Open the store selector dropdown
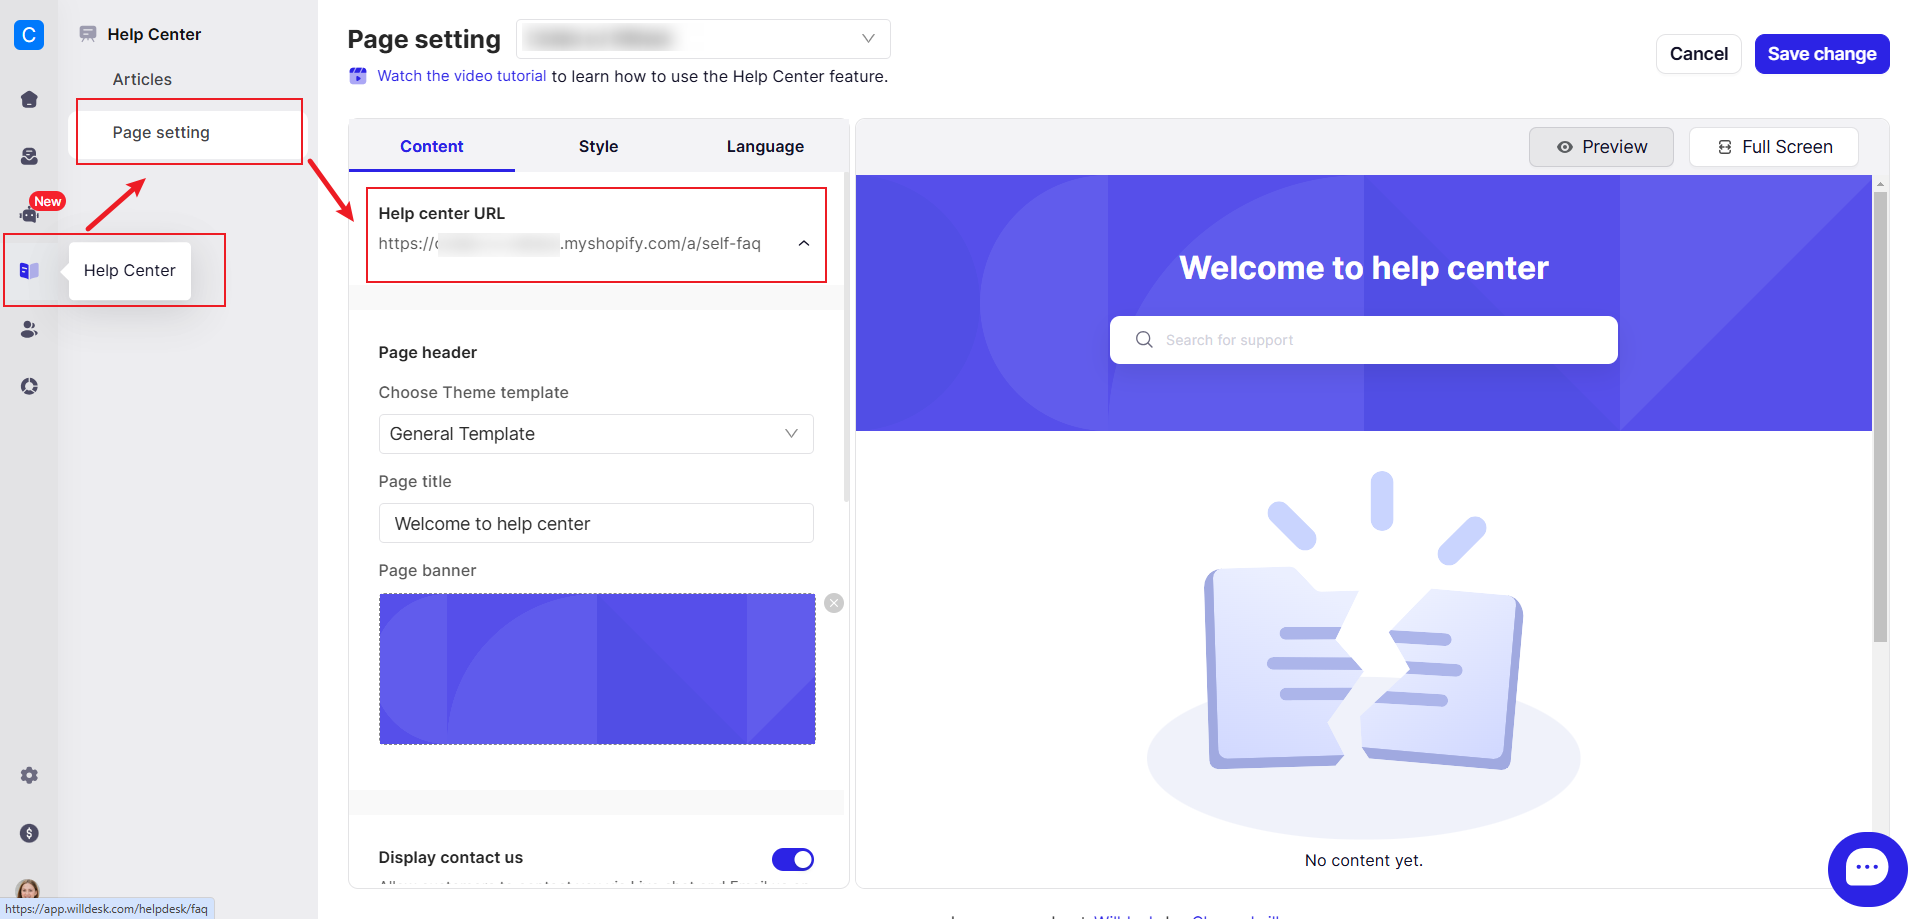This screenshot has width=1920, height=919. tap(703, 39)
